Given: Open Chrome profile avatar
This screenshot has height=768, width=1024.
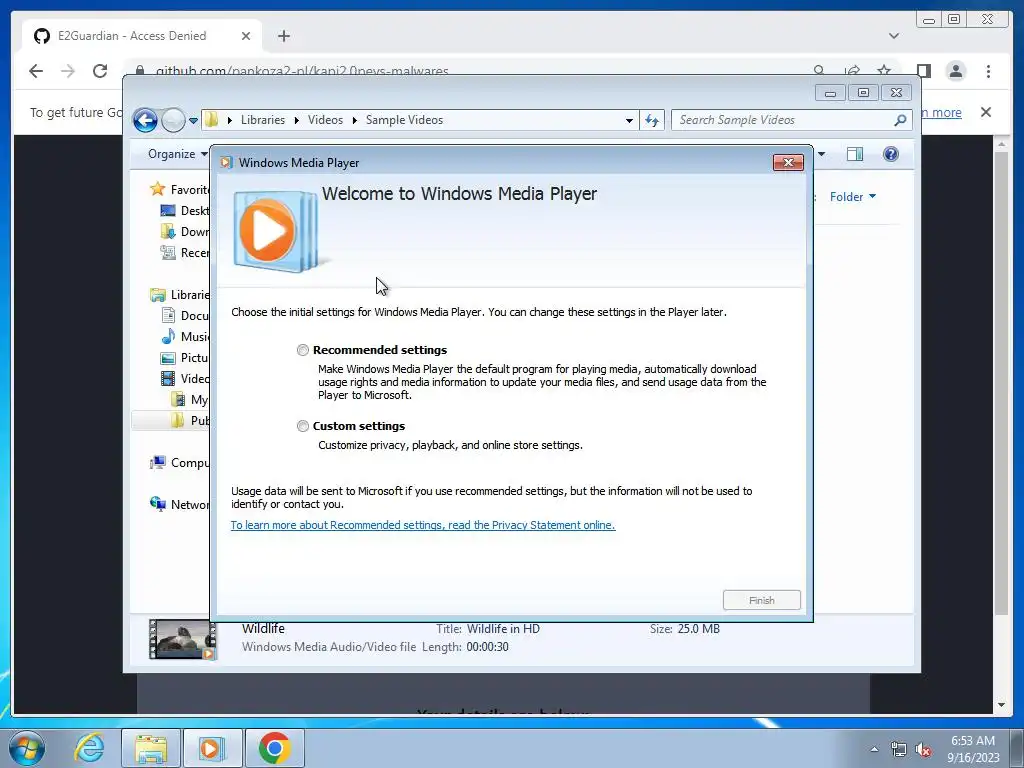Looking at the screenshot, I should click(956, 71).
